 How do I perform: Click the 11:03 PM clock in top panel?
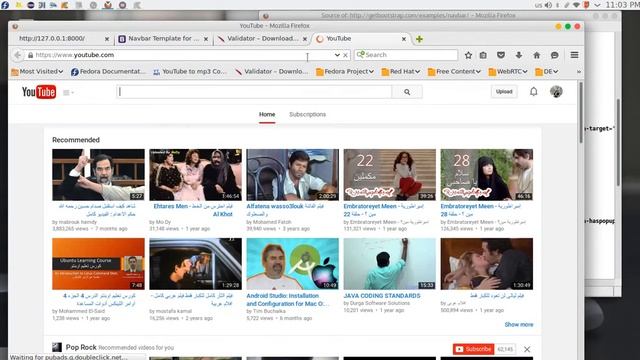[622, 5]
